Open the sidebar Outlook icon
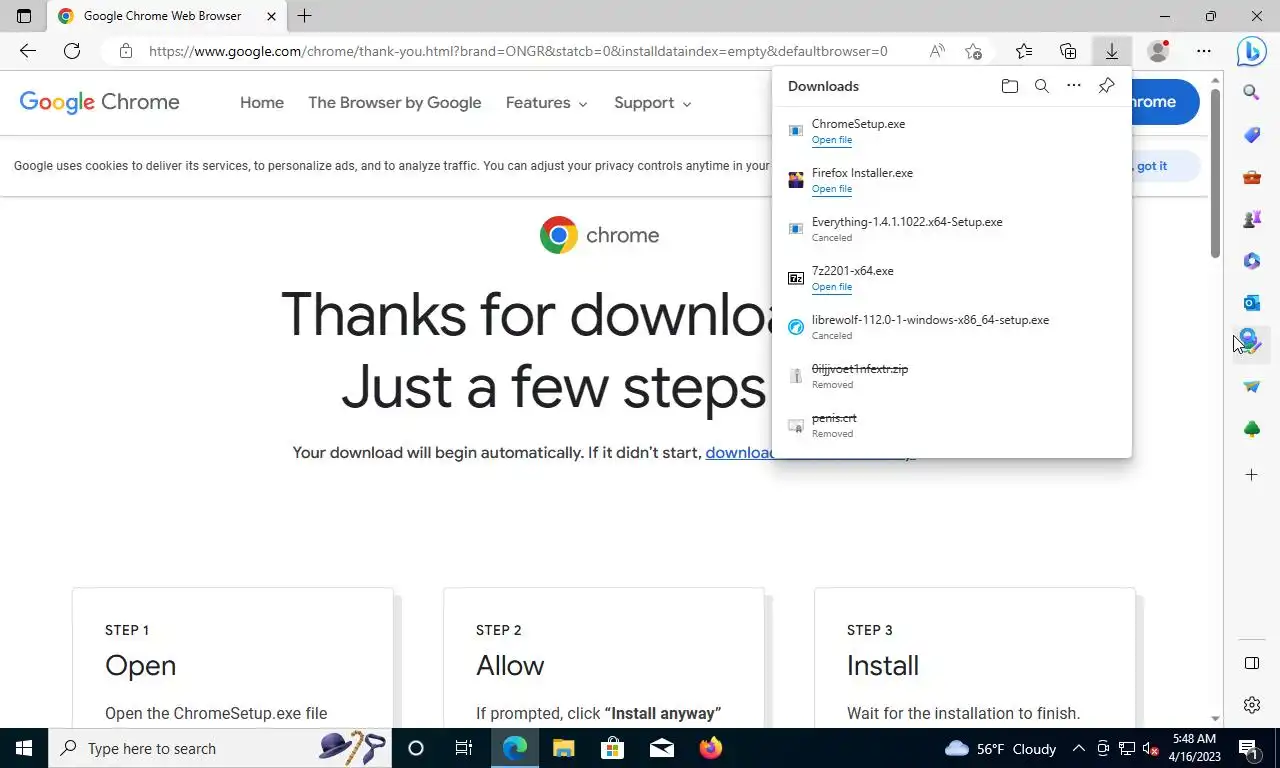This screenshot has height=768, width=1280. 1252,303
